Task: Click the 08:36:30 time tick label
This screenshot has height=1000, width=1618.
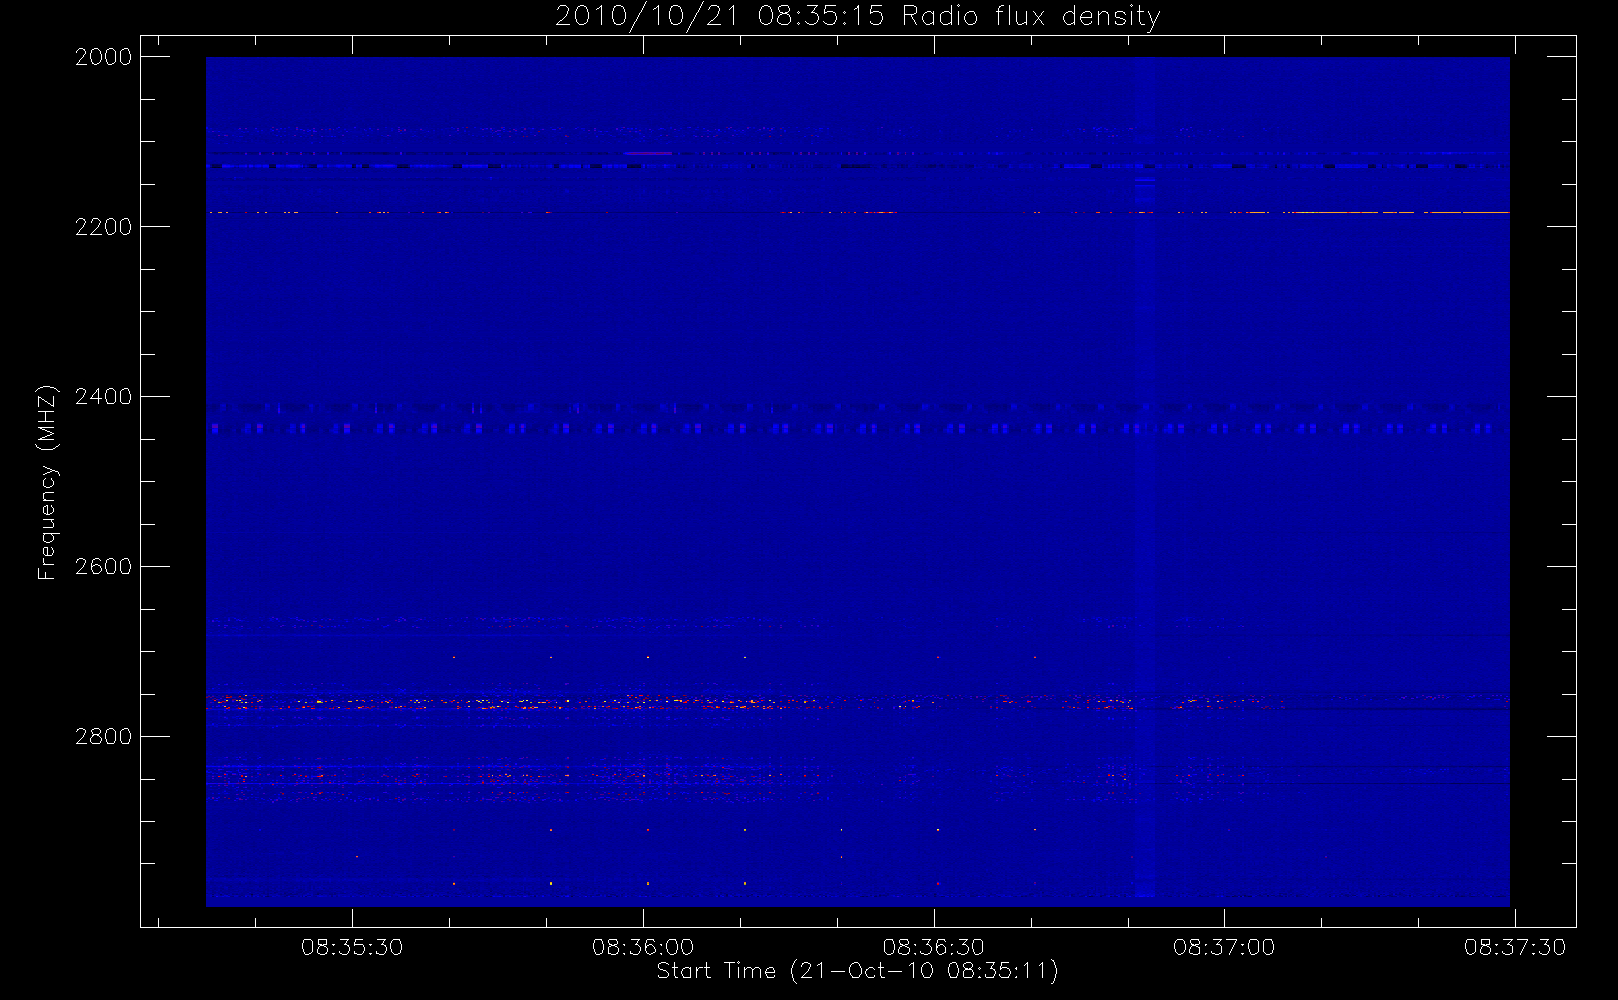Action: (x=934, y=947)
